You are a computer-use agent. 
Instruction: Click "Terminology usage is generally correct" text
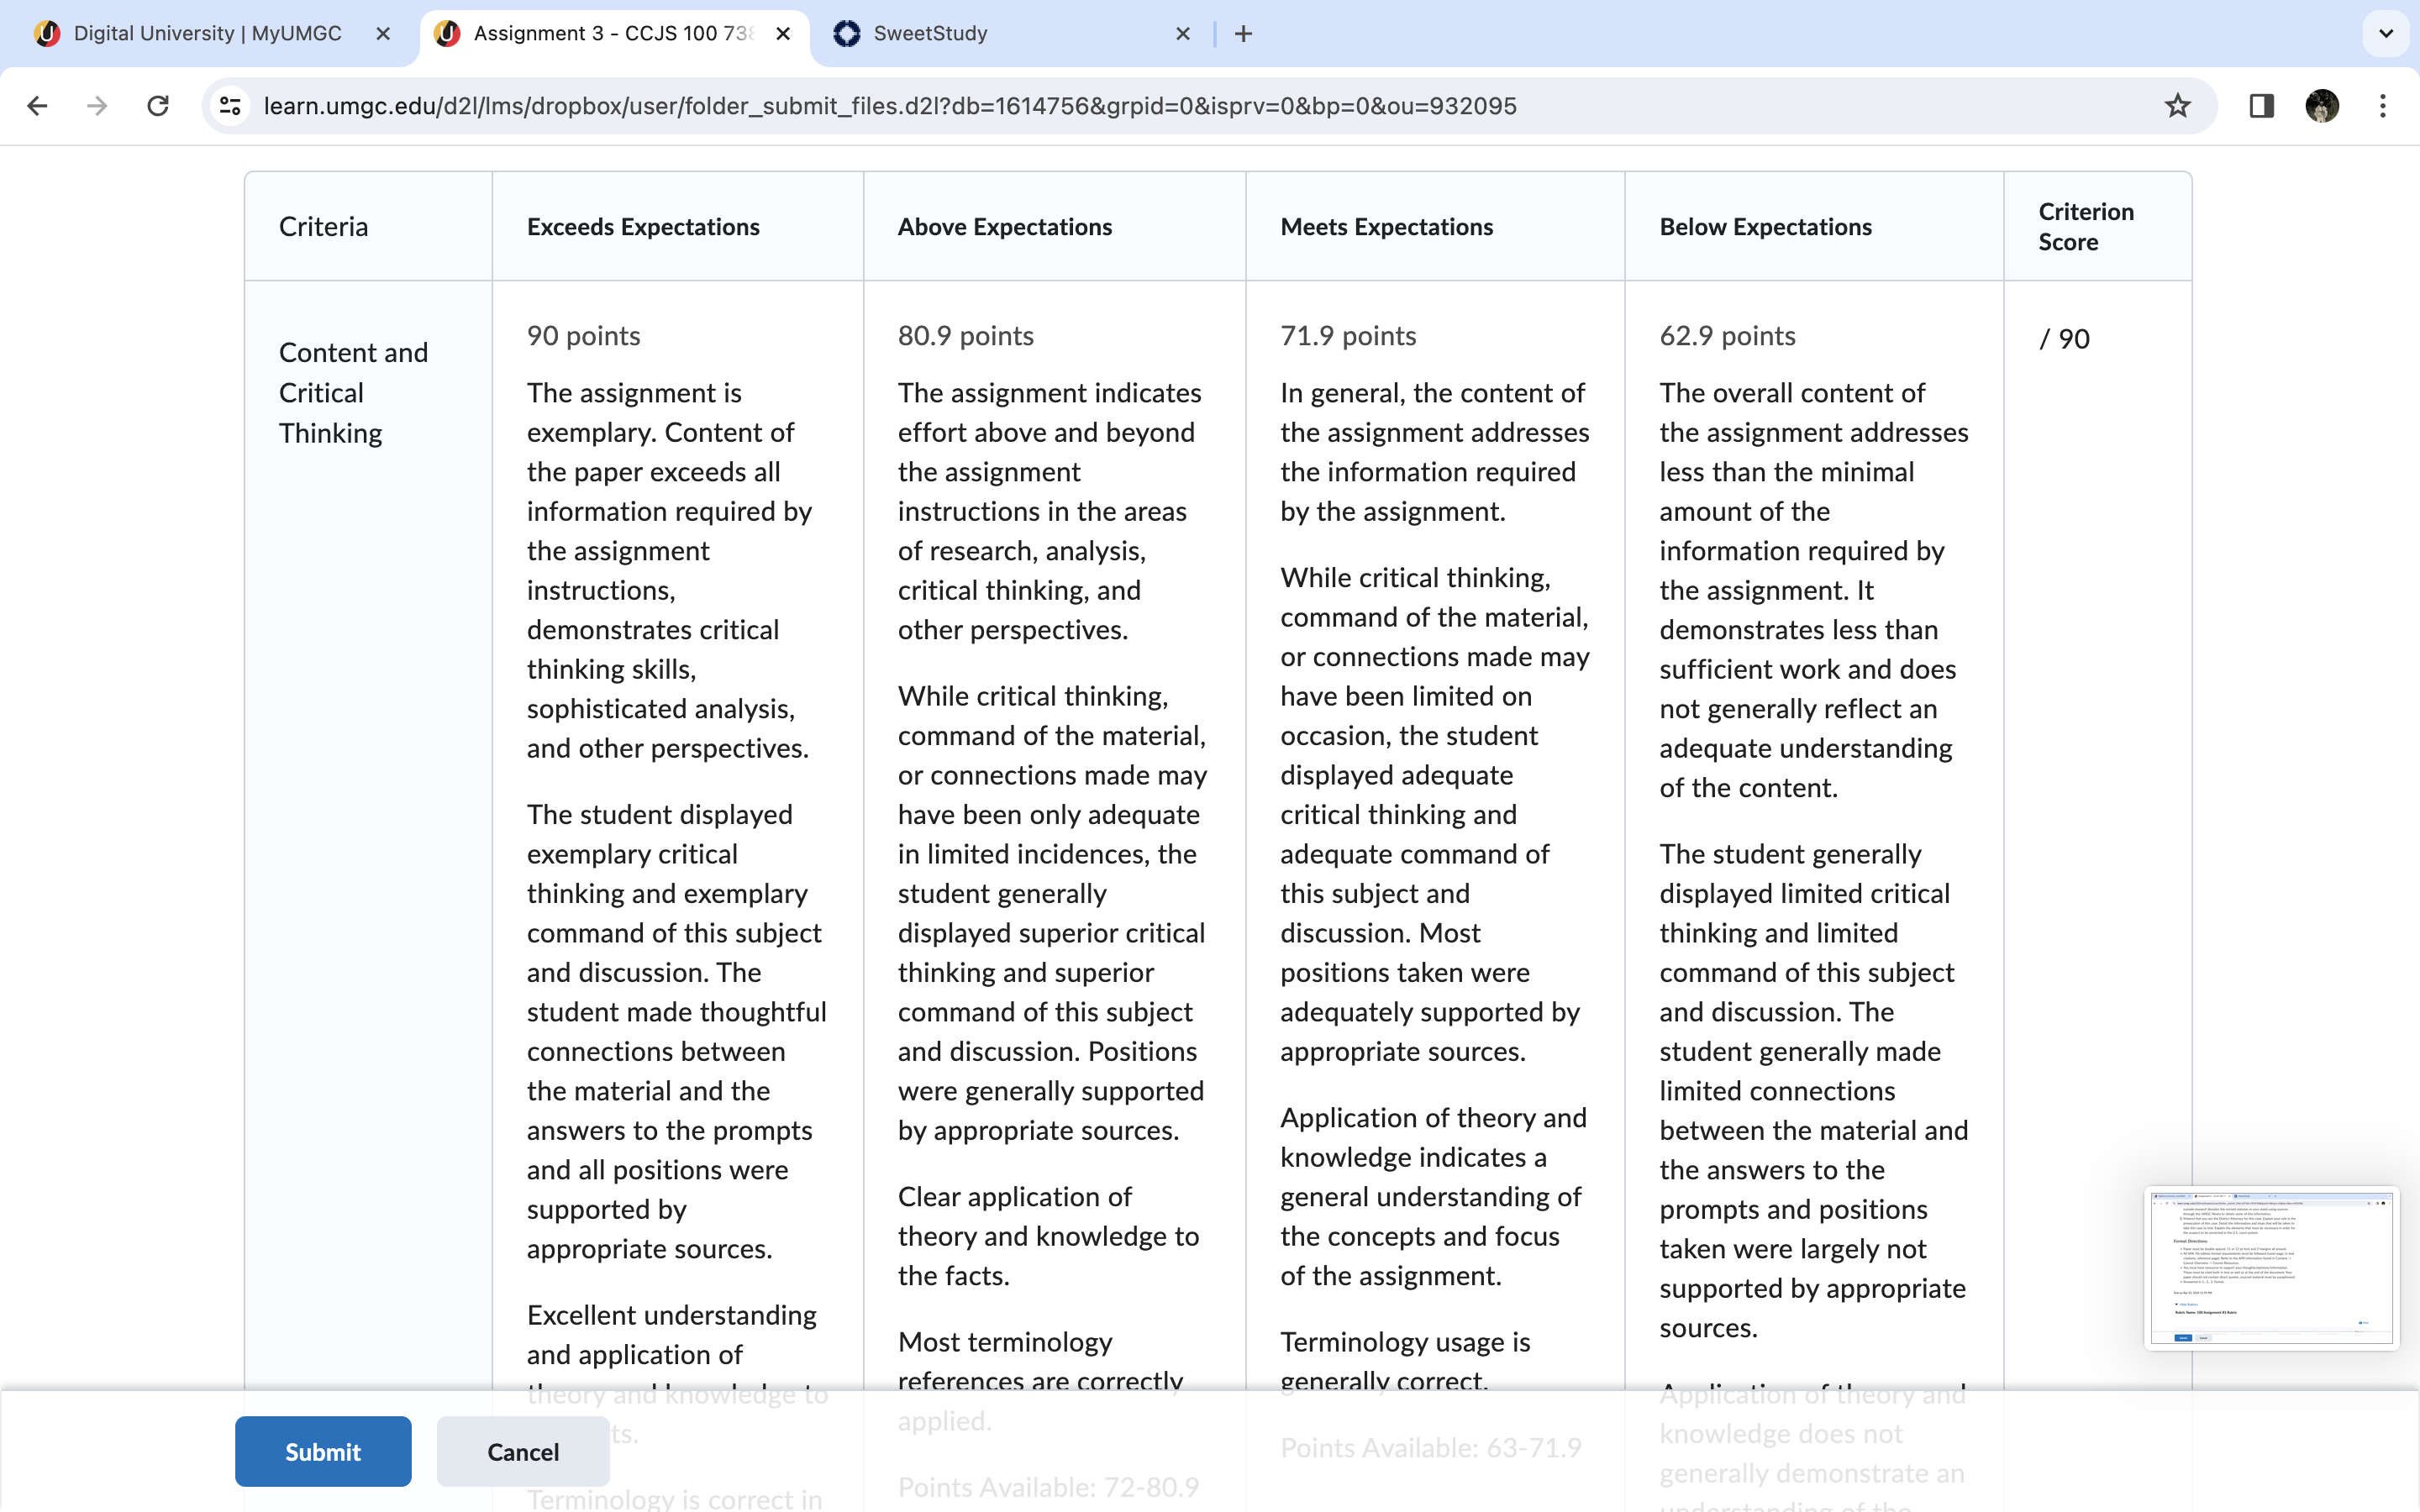click(x=1405, y=1360)
